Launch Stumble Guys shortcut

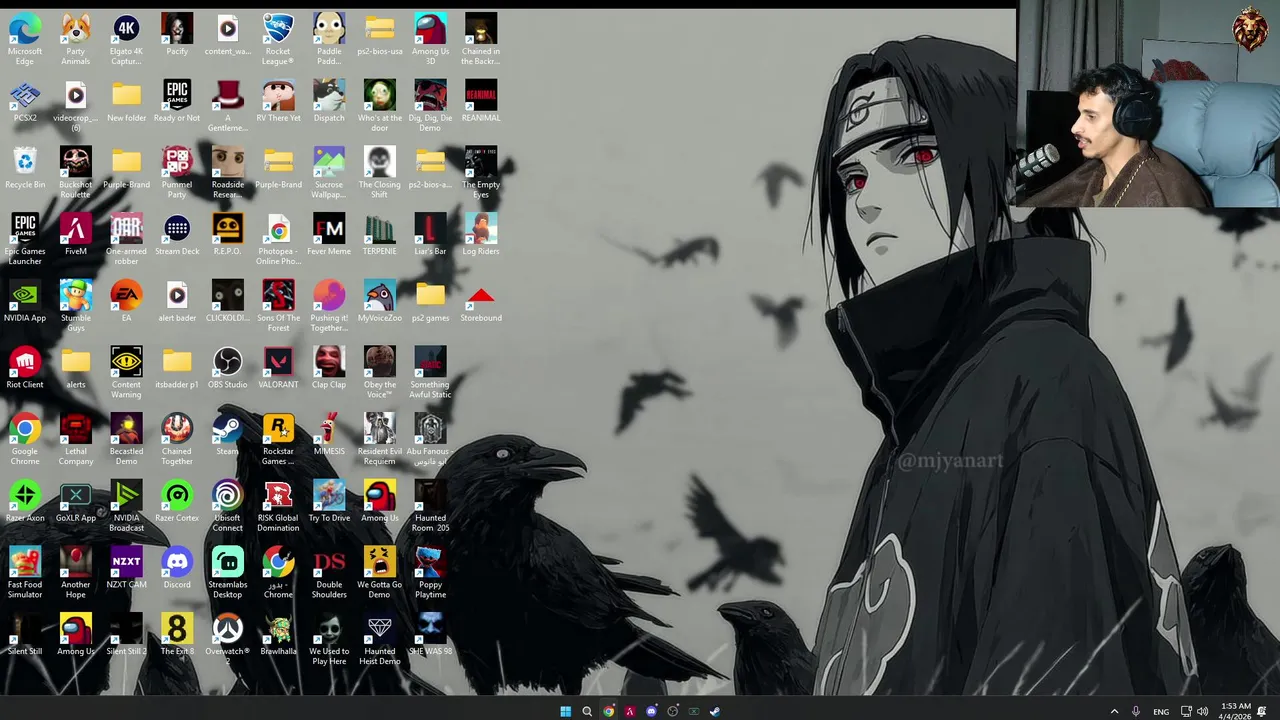pyautogui.click(x=75, y=306)
